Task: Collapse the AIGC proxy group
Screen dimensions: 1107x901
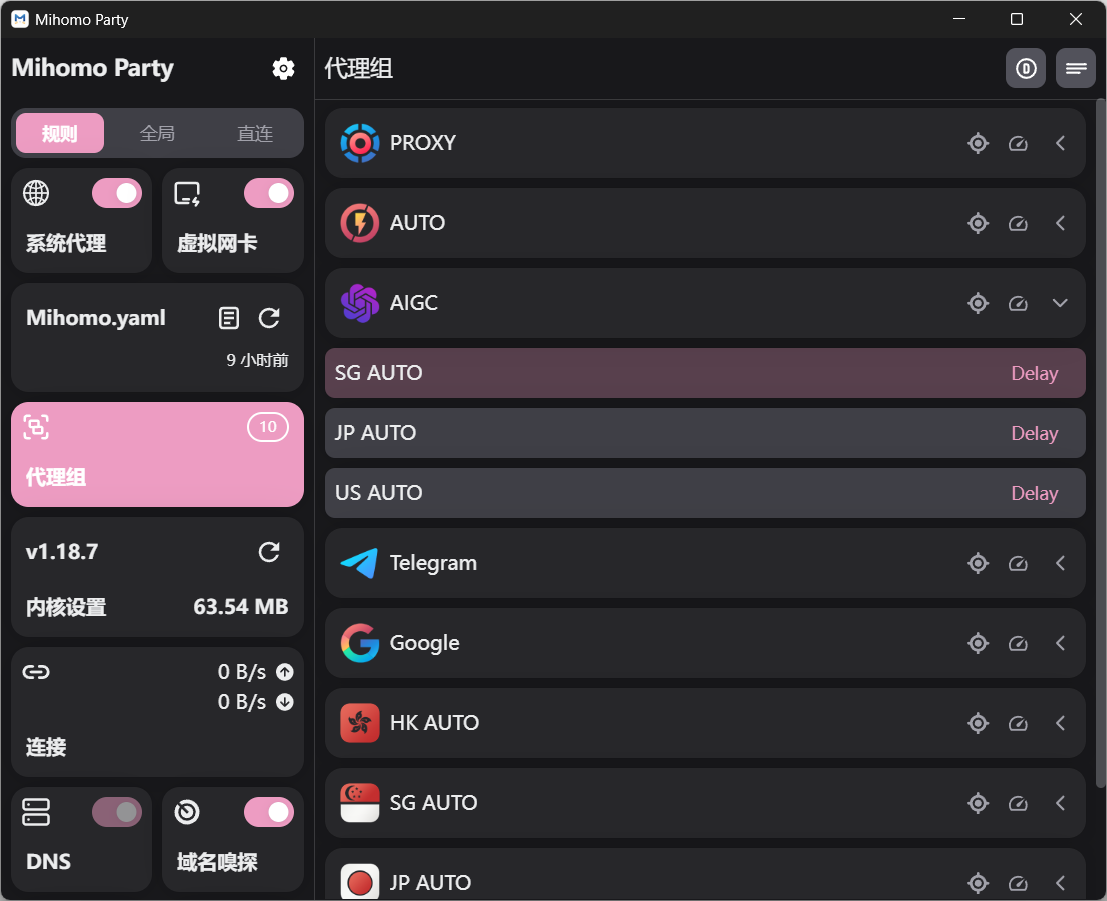Action: [x=1061, y=303]
